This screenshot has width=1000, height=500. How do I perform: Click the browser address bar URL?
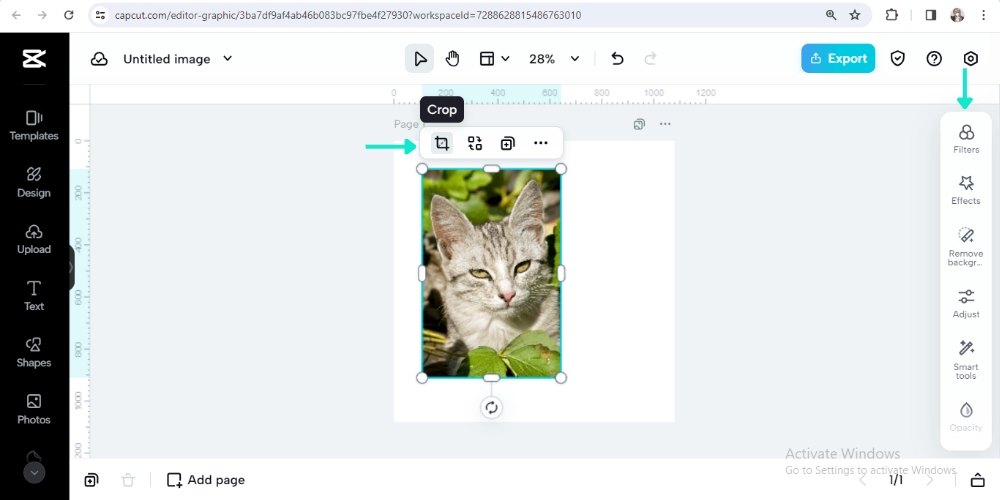tap(348, 15)
